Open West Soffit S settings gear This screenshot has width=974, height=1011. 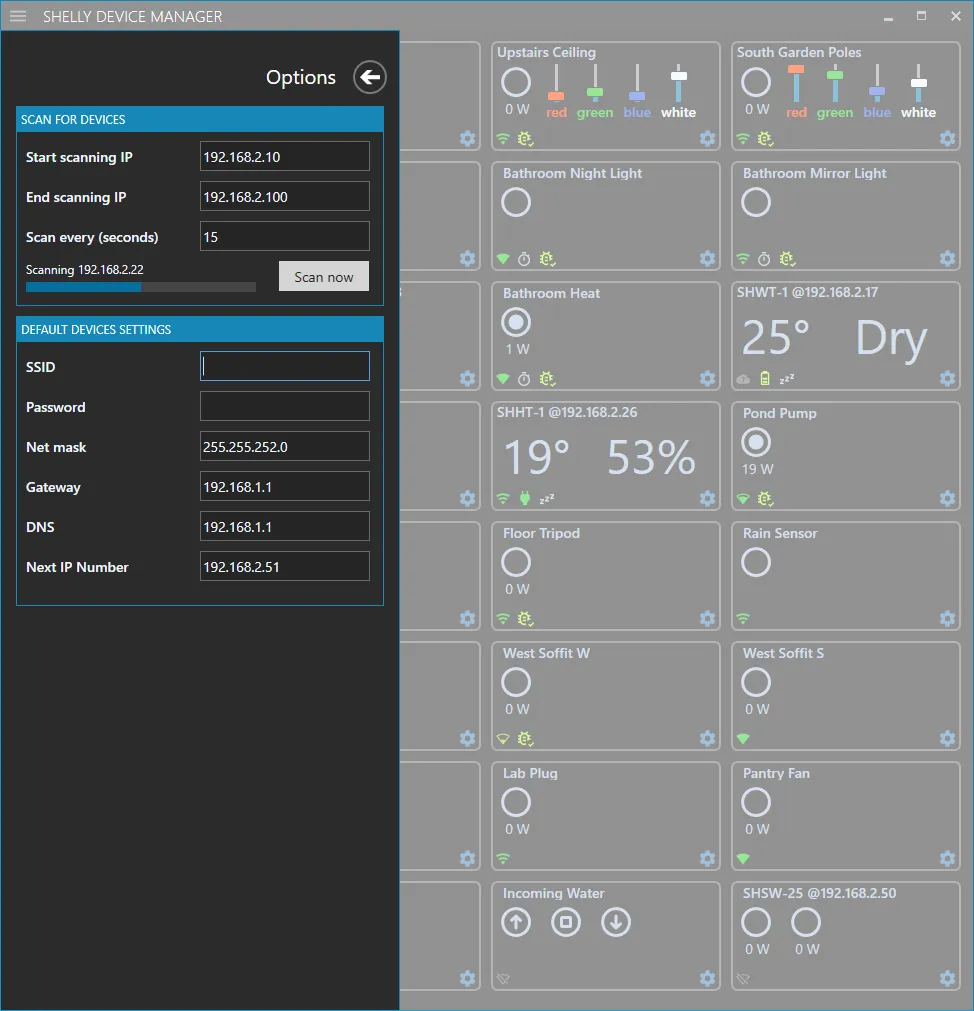(x=947, y=738)
